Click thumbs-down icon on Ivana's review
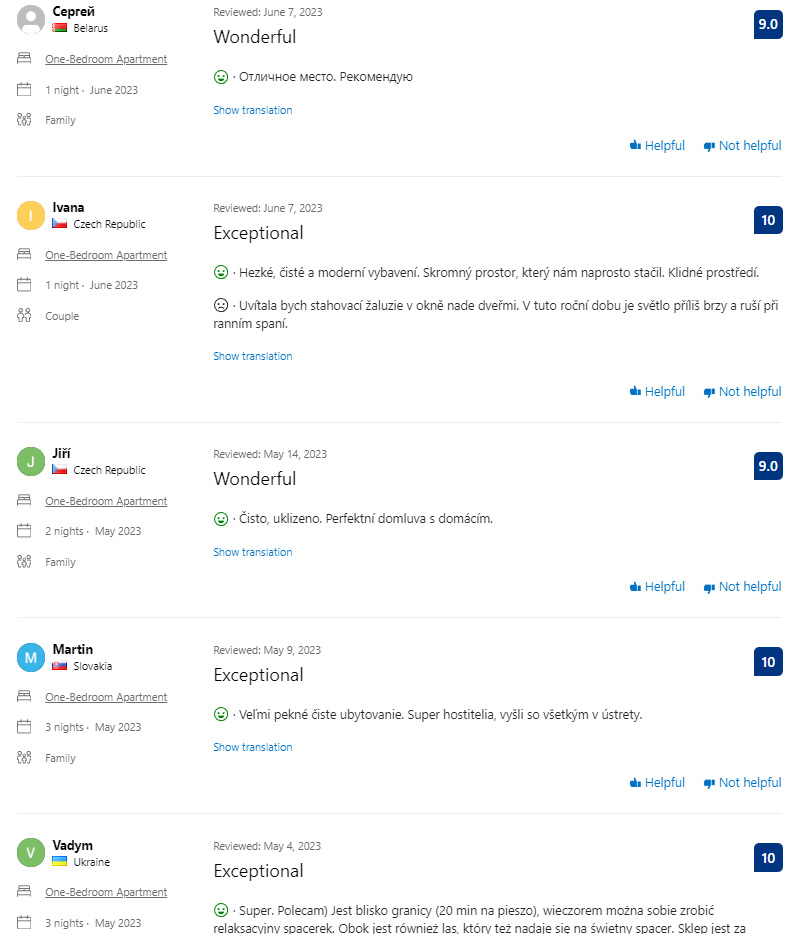 (709, 392)
